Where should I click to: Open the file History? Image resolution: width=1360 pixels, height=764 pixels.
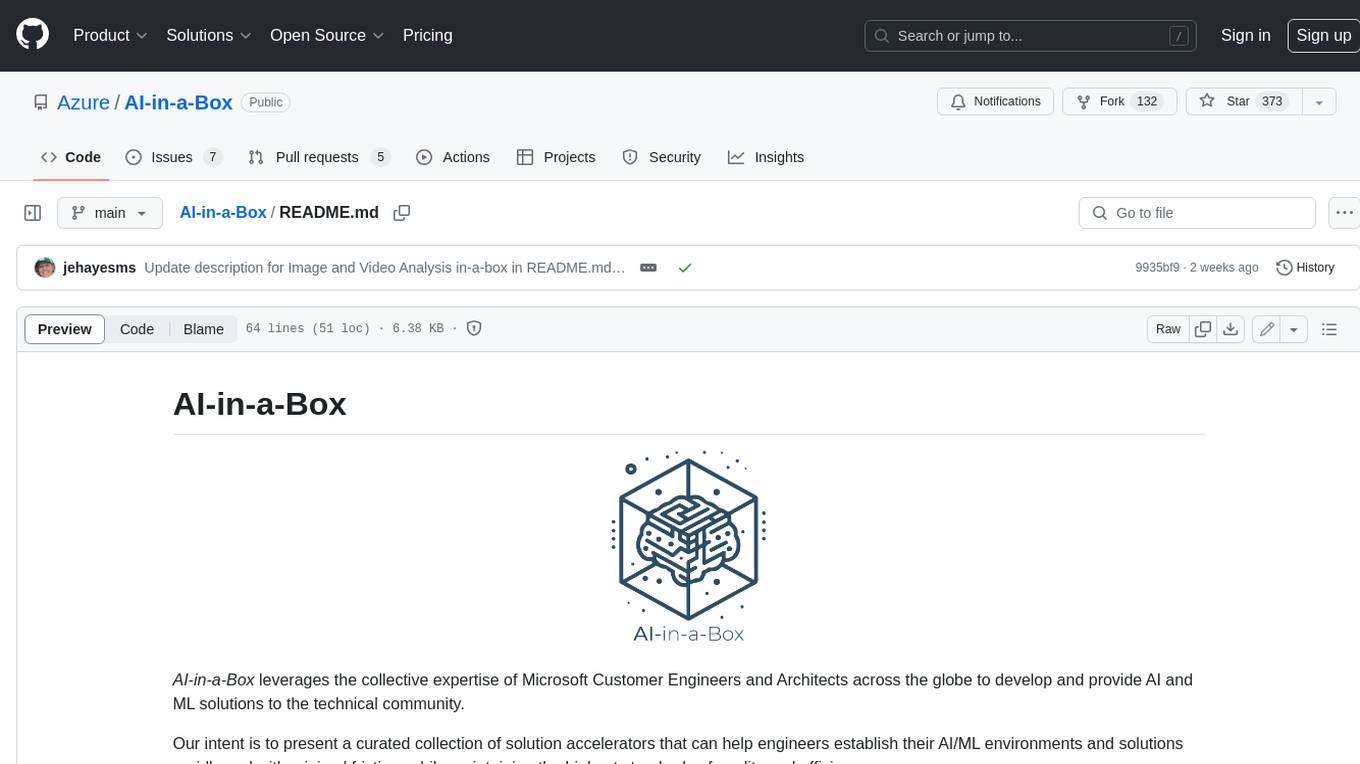click(x=1306, y=267)
